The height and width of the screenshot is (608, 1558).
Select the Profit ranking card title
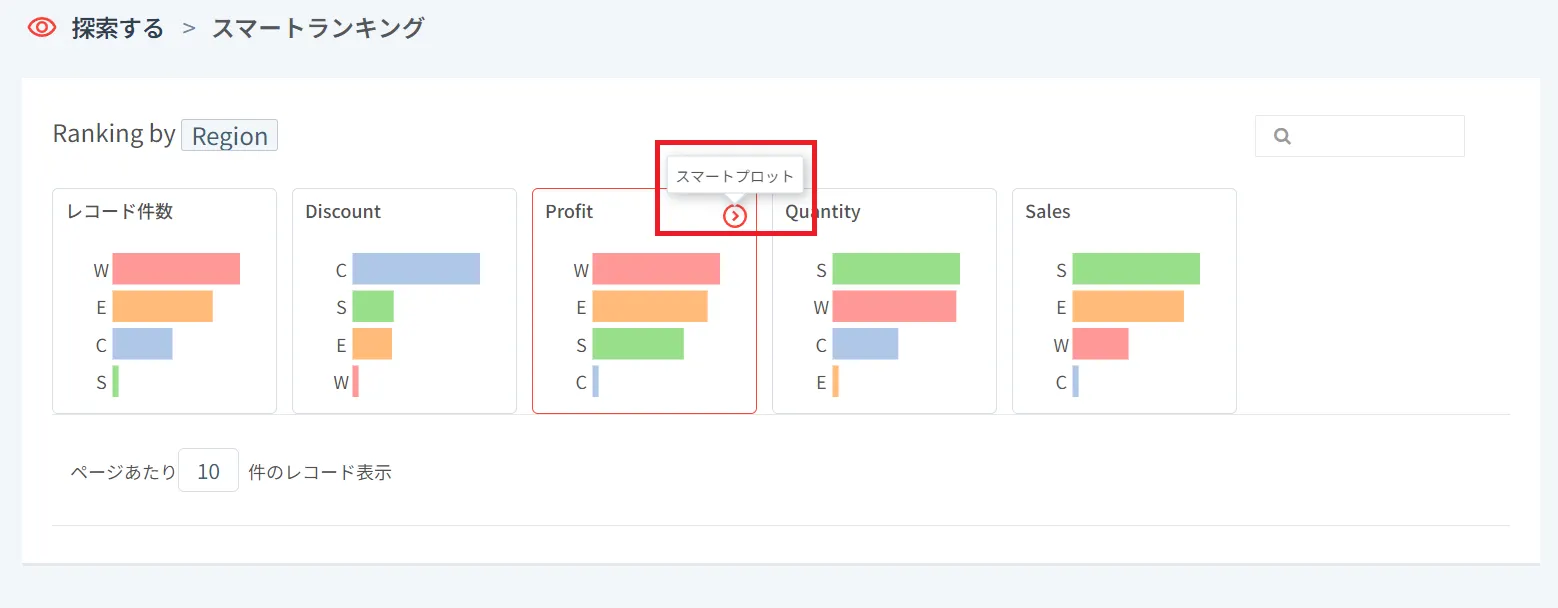click(x=569, y=212)
